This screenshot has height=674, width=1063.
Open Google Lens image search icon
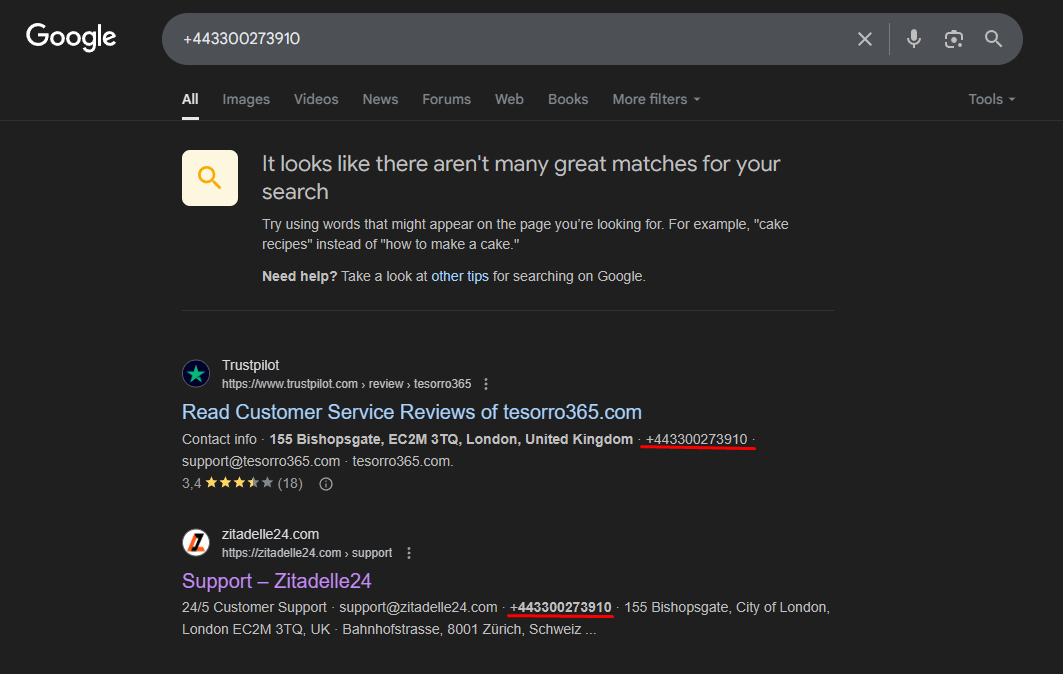pyautogui.click(x=953, y=39)
